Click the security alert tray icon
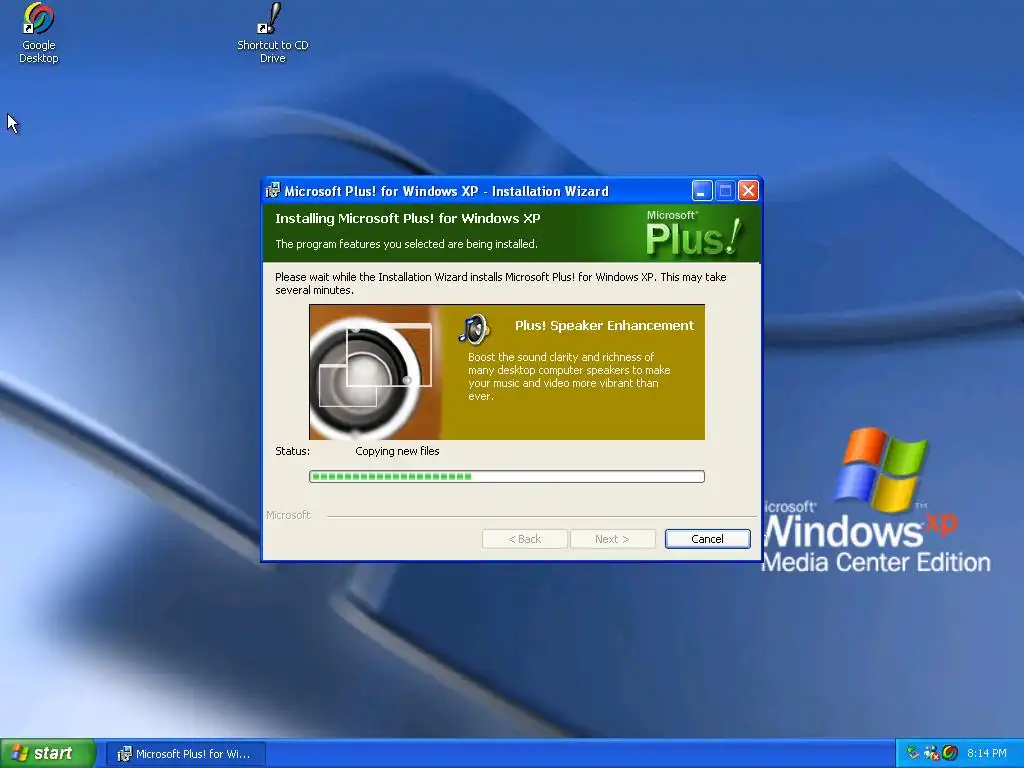Viewport: 1024px width, 768px height. pos(932,753)
